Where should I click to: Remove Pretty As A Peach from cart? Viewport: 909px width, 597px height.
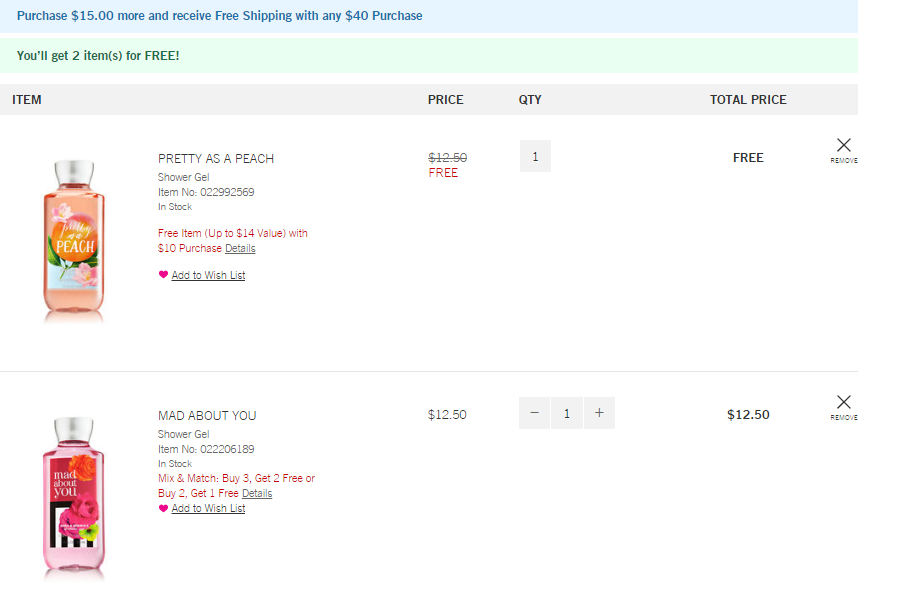843,147
